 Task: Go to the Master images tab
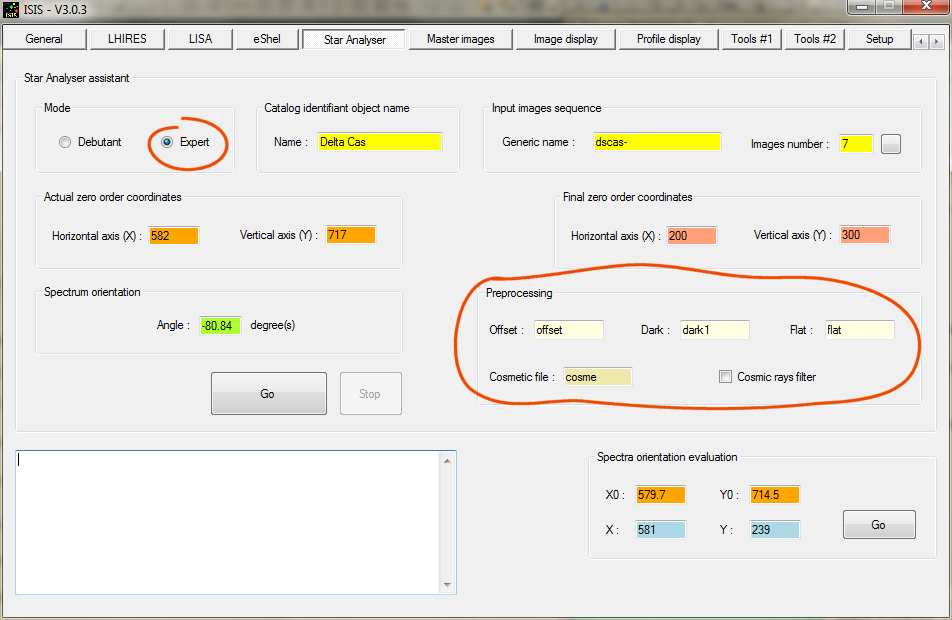[463, 39]
